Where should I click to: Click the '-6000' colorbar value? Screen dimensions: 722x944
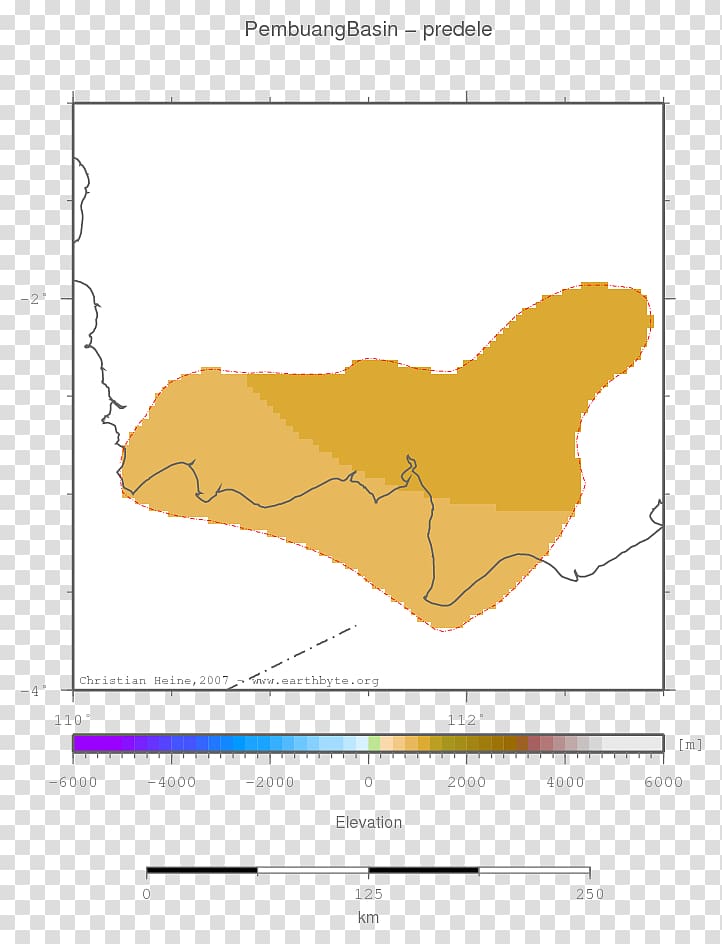73,782
